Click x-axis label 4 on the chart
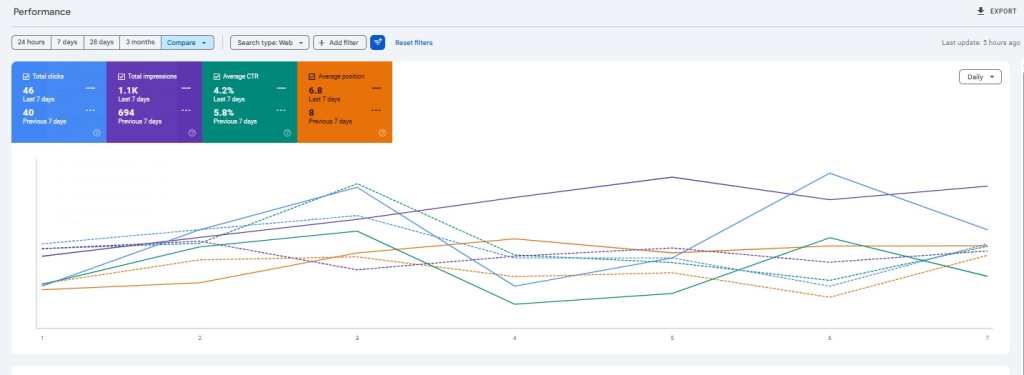 [515, 338]
